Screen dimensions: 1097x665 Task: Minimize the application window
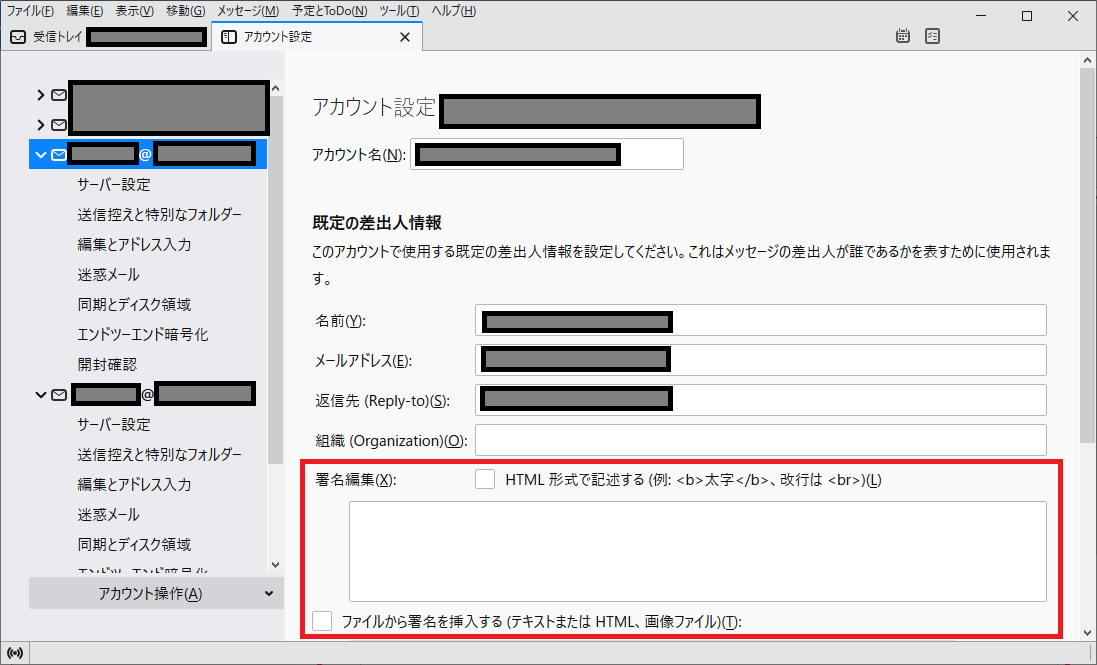click(x=982, y=15)
